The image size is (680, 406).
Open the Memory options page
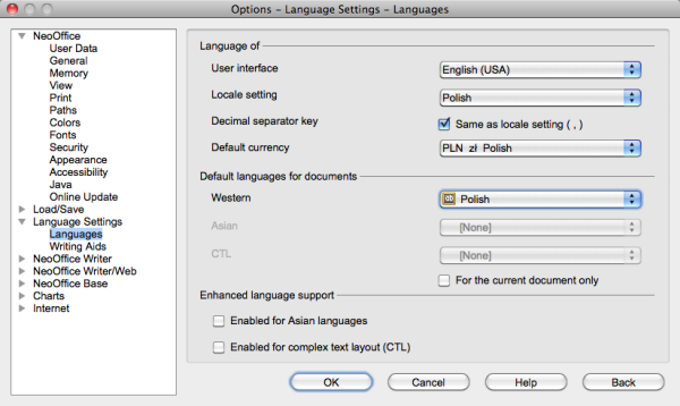pyautogui.click(x=69, y=73)
